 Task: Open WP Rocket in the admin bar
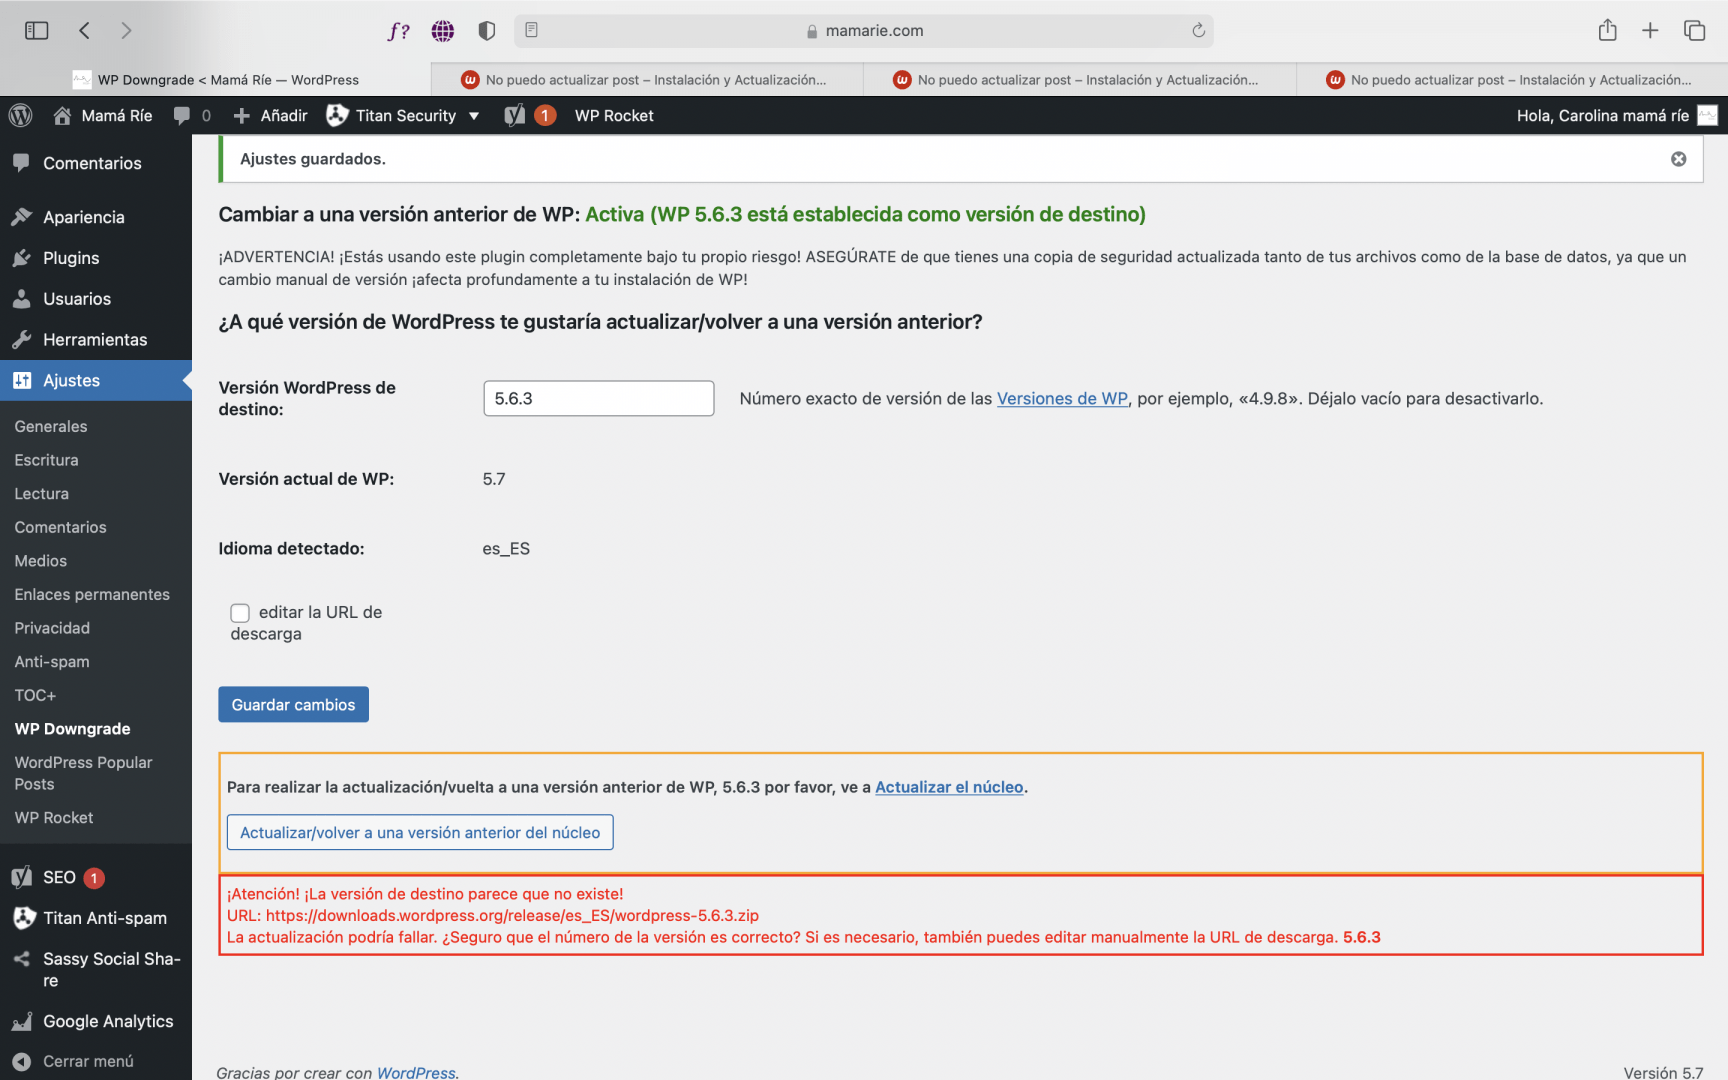tap(614, 116)
